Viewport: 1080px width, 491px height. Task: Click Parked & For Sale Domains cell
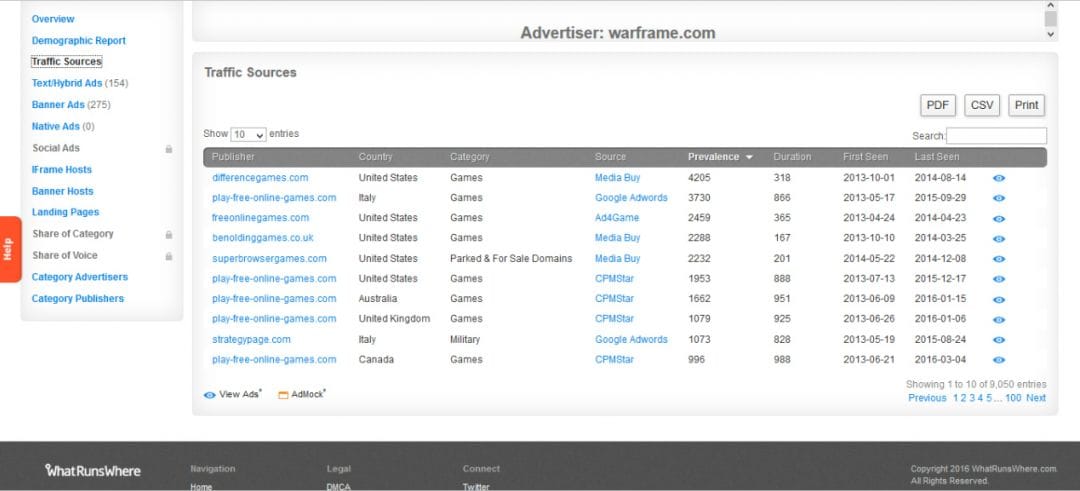click(511, 259)
